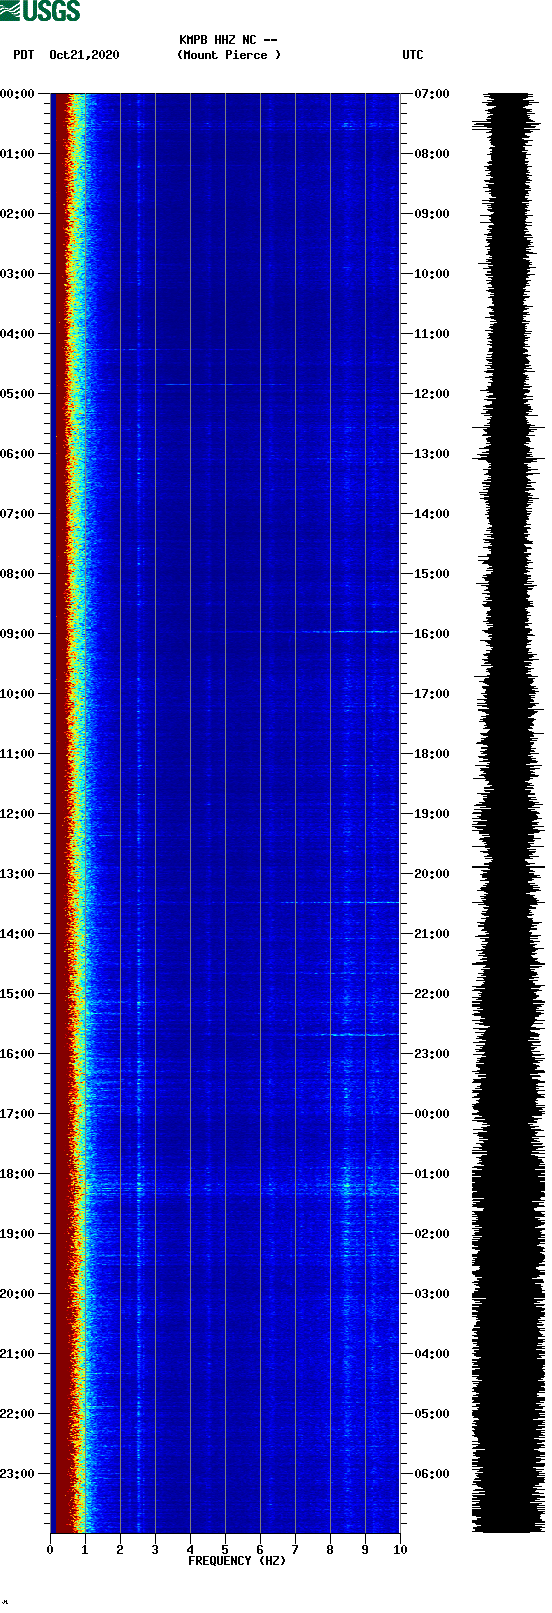Click the 06:00 PDT time label
Viewport: 552px width, 1613px height.
point(18,454)
